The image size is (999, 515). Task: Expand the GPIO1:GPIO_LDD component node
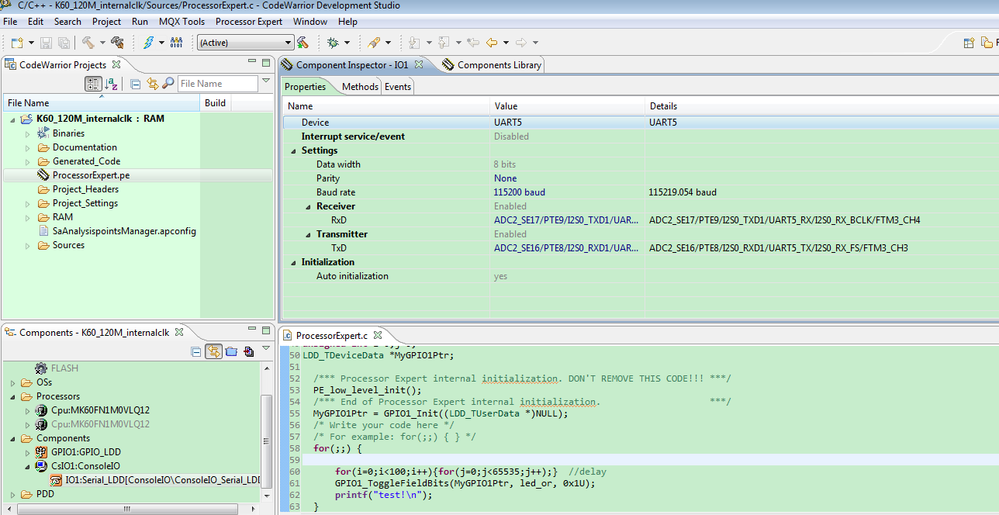pyautogui.click(x=27, y=452)
